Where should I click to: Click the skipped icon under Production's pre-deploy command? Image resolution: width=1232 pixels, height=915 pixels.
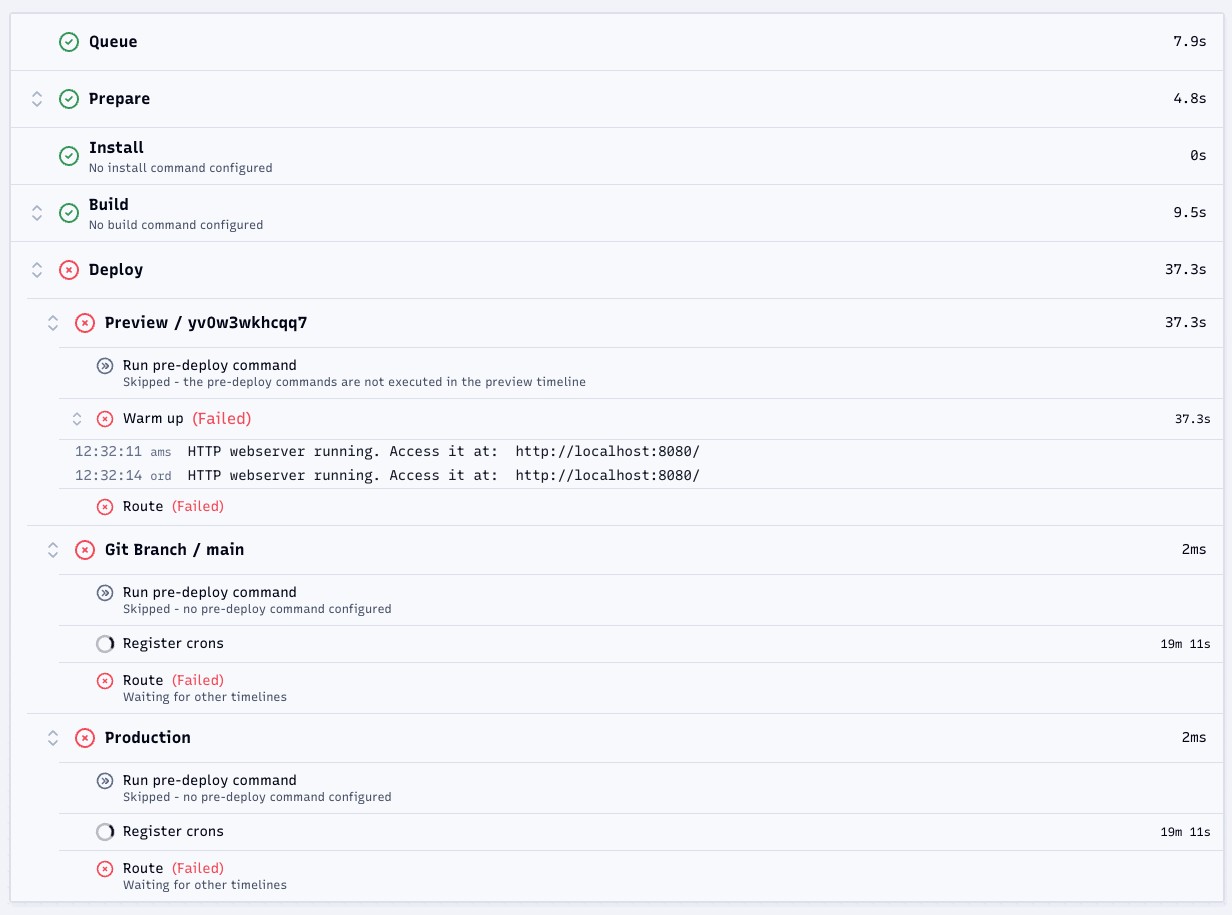pyautogui.click(x=105, y=781)
